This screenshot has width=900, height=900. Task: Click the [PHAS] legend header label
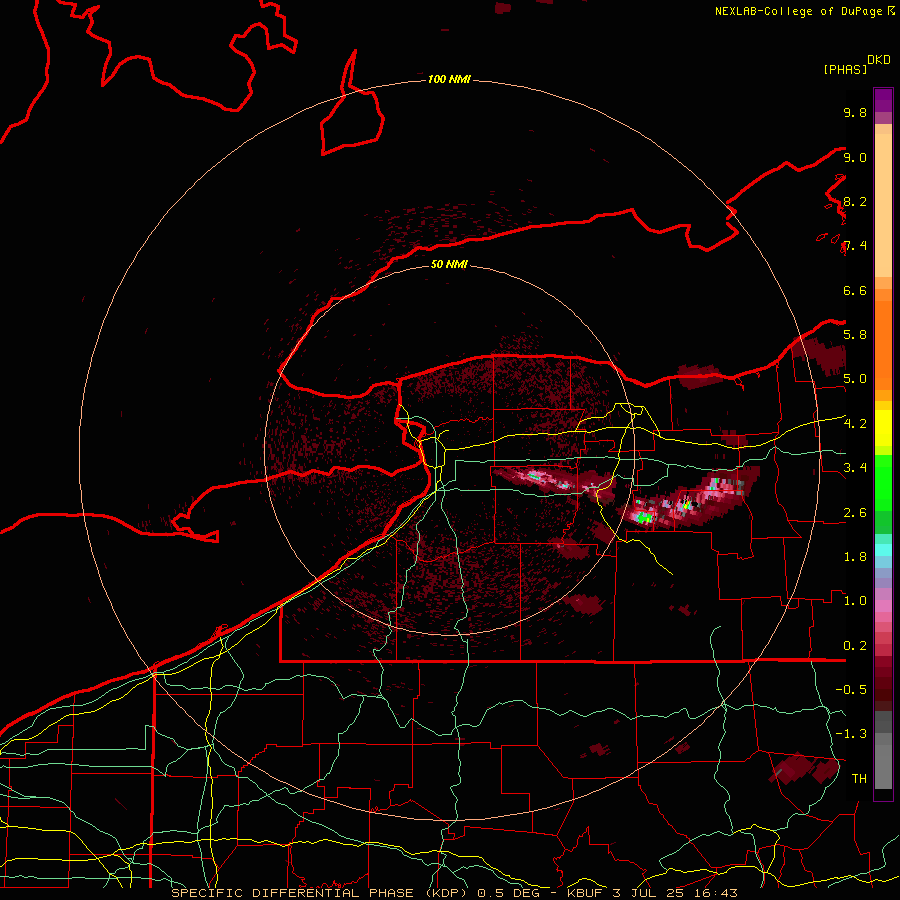pos(845,69)
